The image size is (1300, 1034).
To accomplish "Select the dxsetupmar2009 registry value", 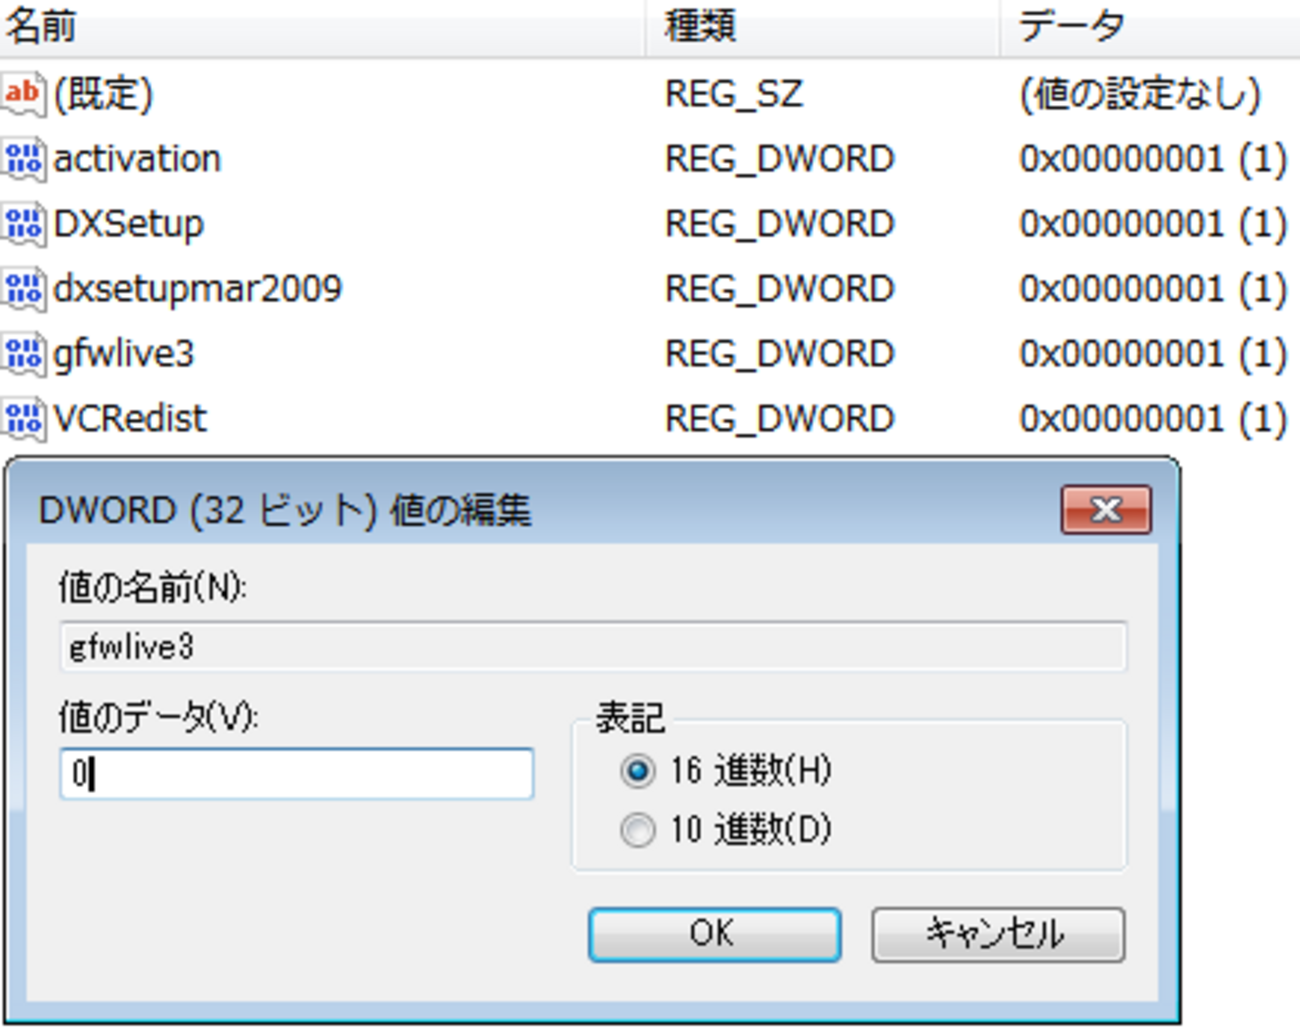I will 198,289.
